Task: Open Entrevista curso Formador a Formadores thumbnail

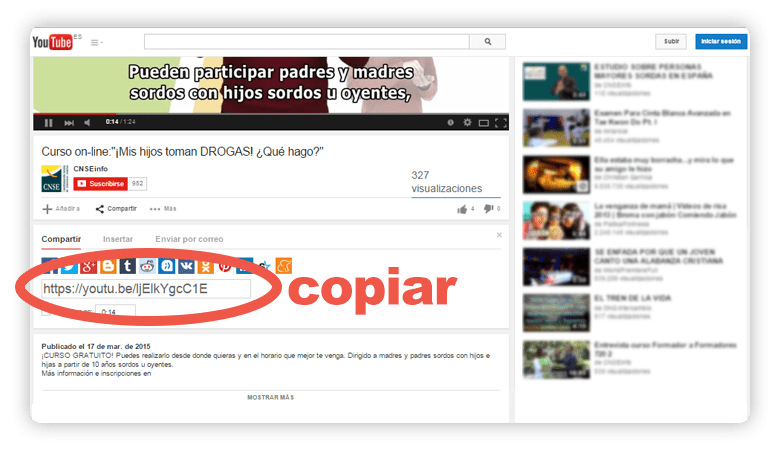Action: [x=556, y=360]
